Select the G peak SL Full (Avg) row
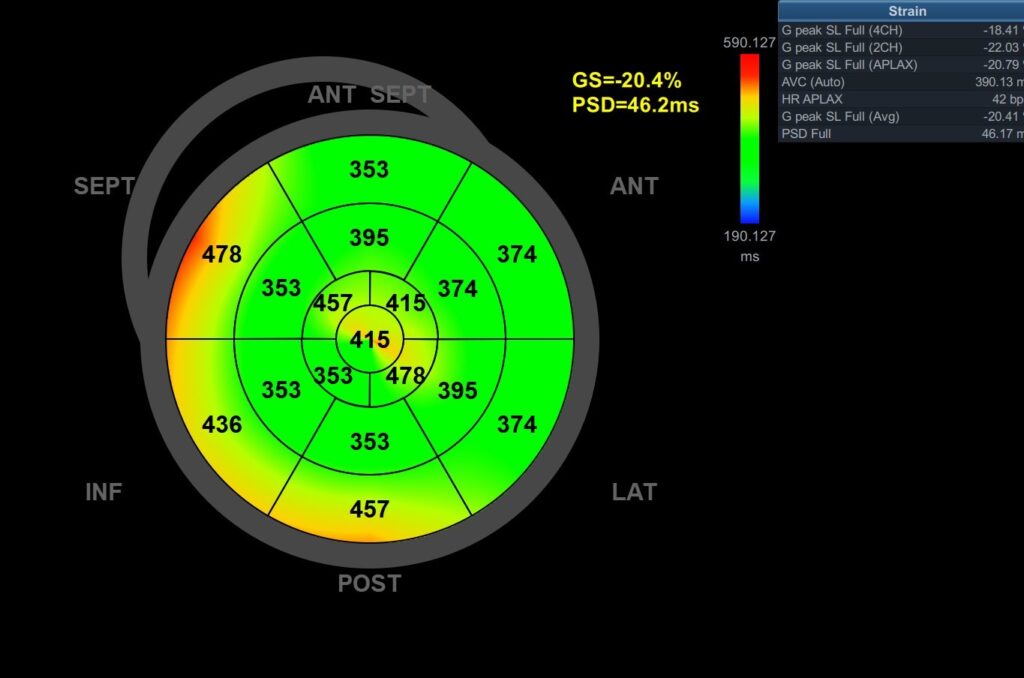 (901, 116)
